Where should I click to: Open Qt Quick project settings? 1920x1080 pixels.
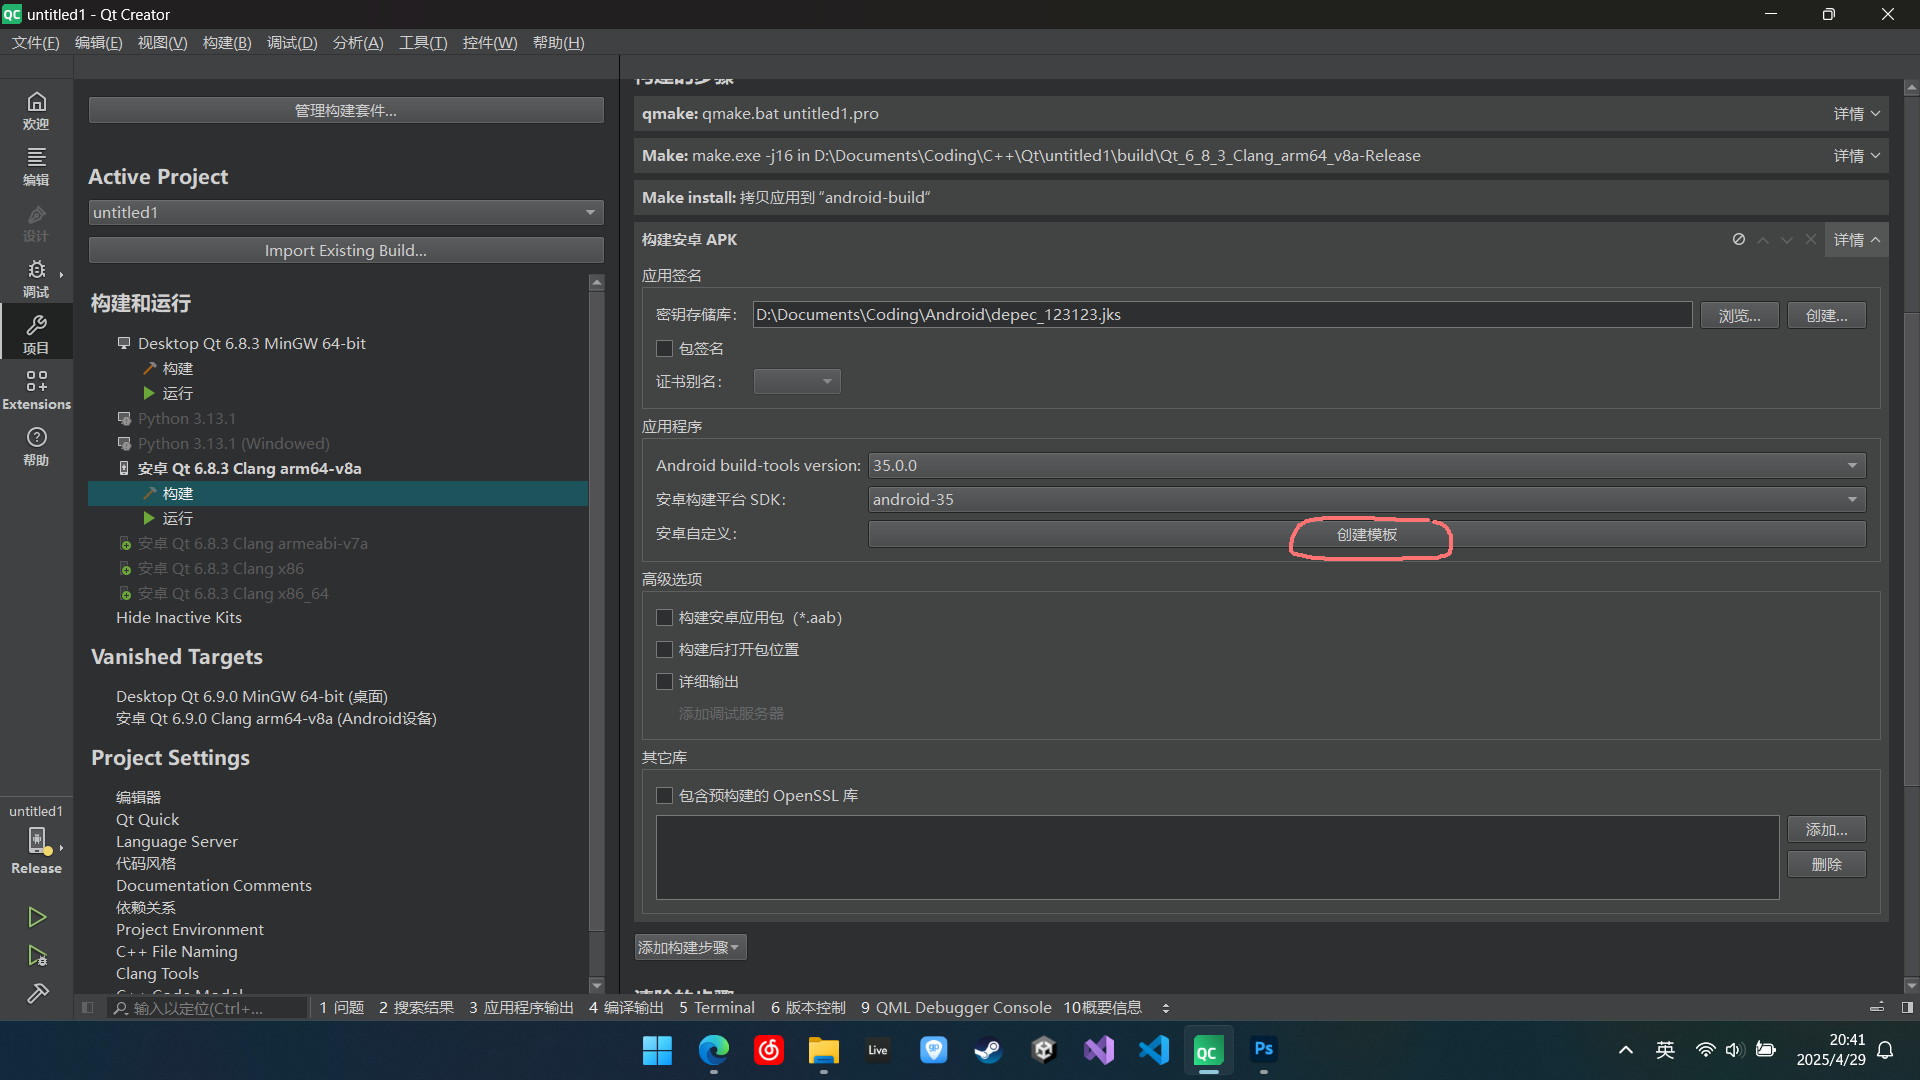(x=147, y=820)
